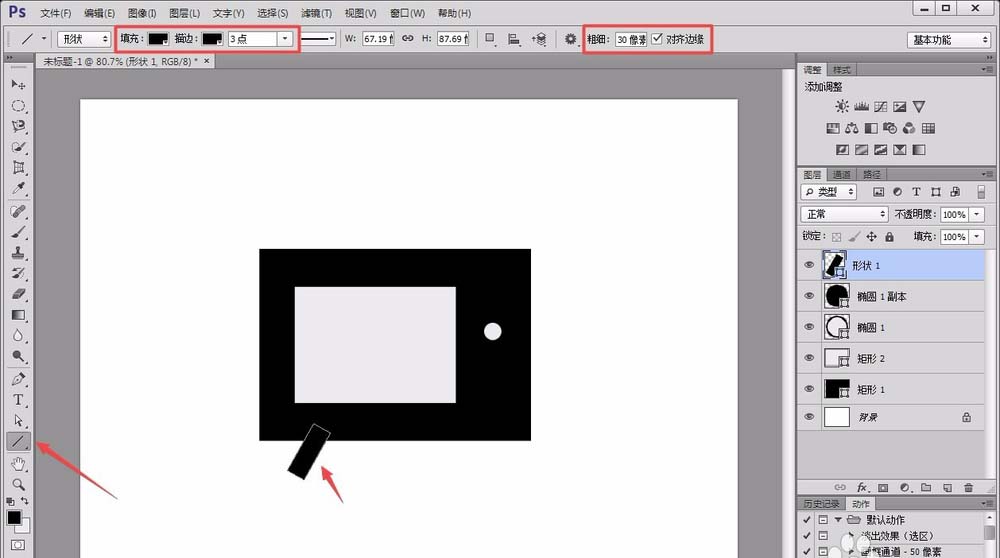Open the 形状 tool mode dropdown
Viewport: 1000px width, 558px height.
84,39
